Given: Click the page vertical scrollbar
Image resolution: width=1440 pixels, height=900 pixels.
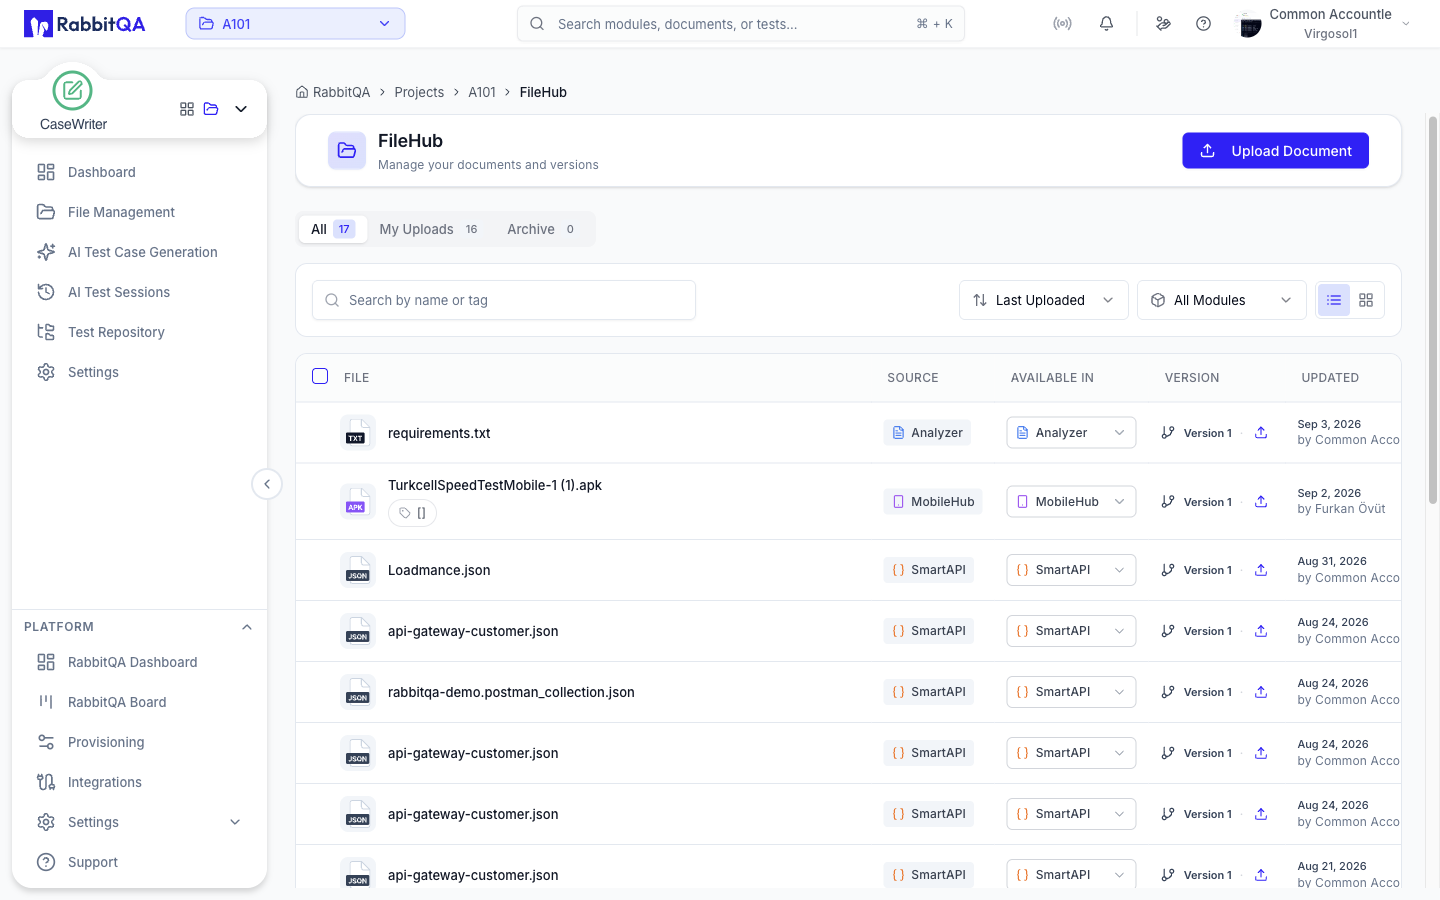Looking at the screenshot, I should [x=1432, y=310].
